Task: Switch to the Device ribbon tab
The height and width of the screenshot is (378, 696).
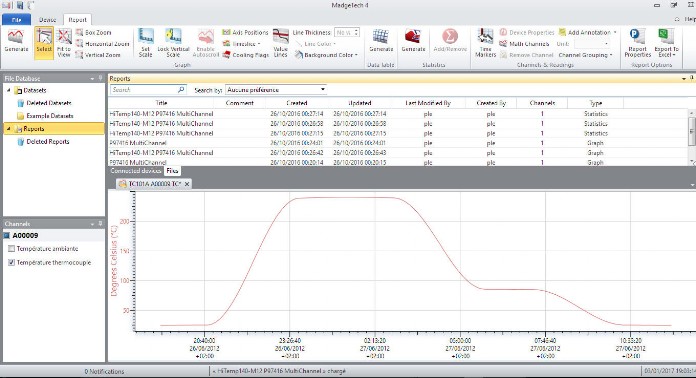Action: pos(47,20)
